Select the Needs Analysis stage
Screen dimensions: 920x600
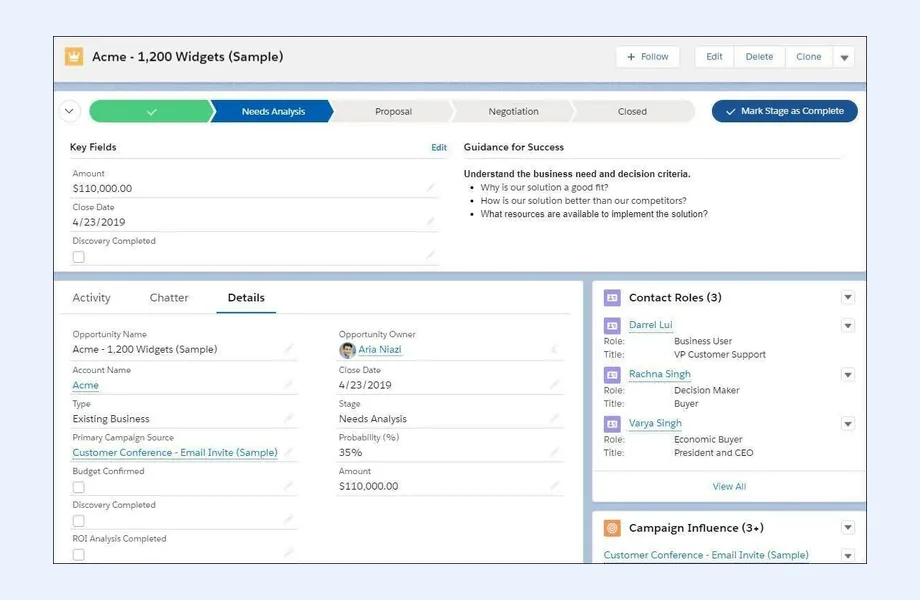pyautogui.click(x=273, y=111)
